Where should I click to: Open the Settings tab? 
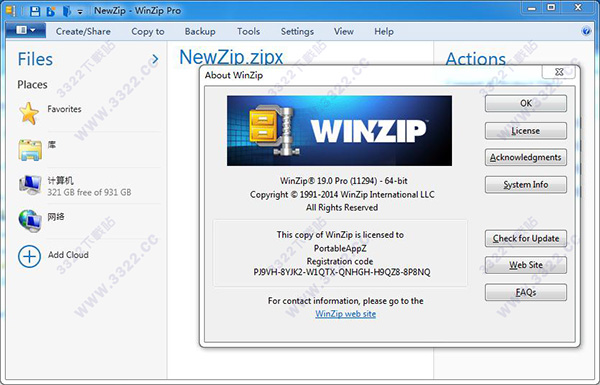pos(297,31)
